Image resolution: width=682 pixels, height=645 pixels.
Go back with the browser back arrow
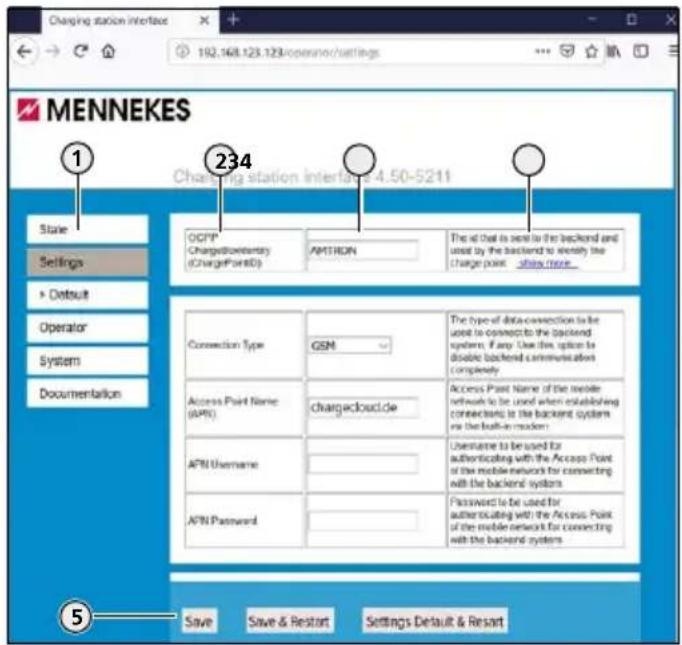pos(25,52)
